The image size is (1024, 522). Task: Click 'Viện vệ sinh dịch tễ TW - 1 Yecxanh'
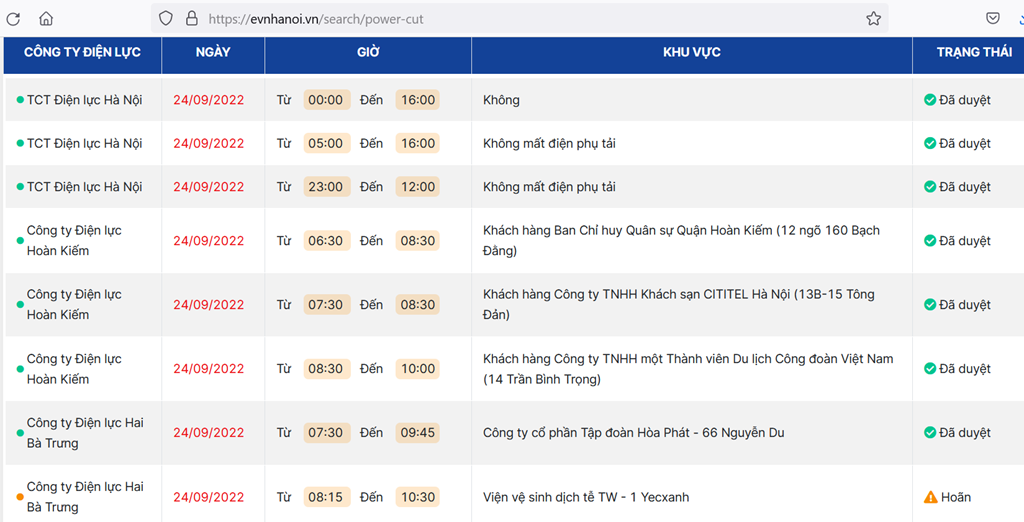pos(586,497)
